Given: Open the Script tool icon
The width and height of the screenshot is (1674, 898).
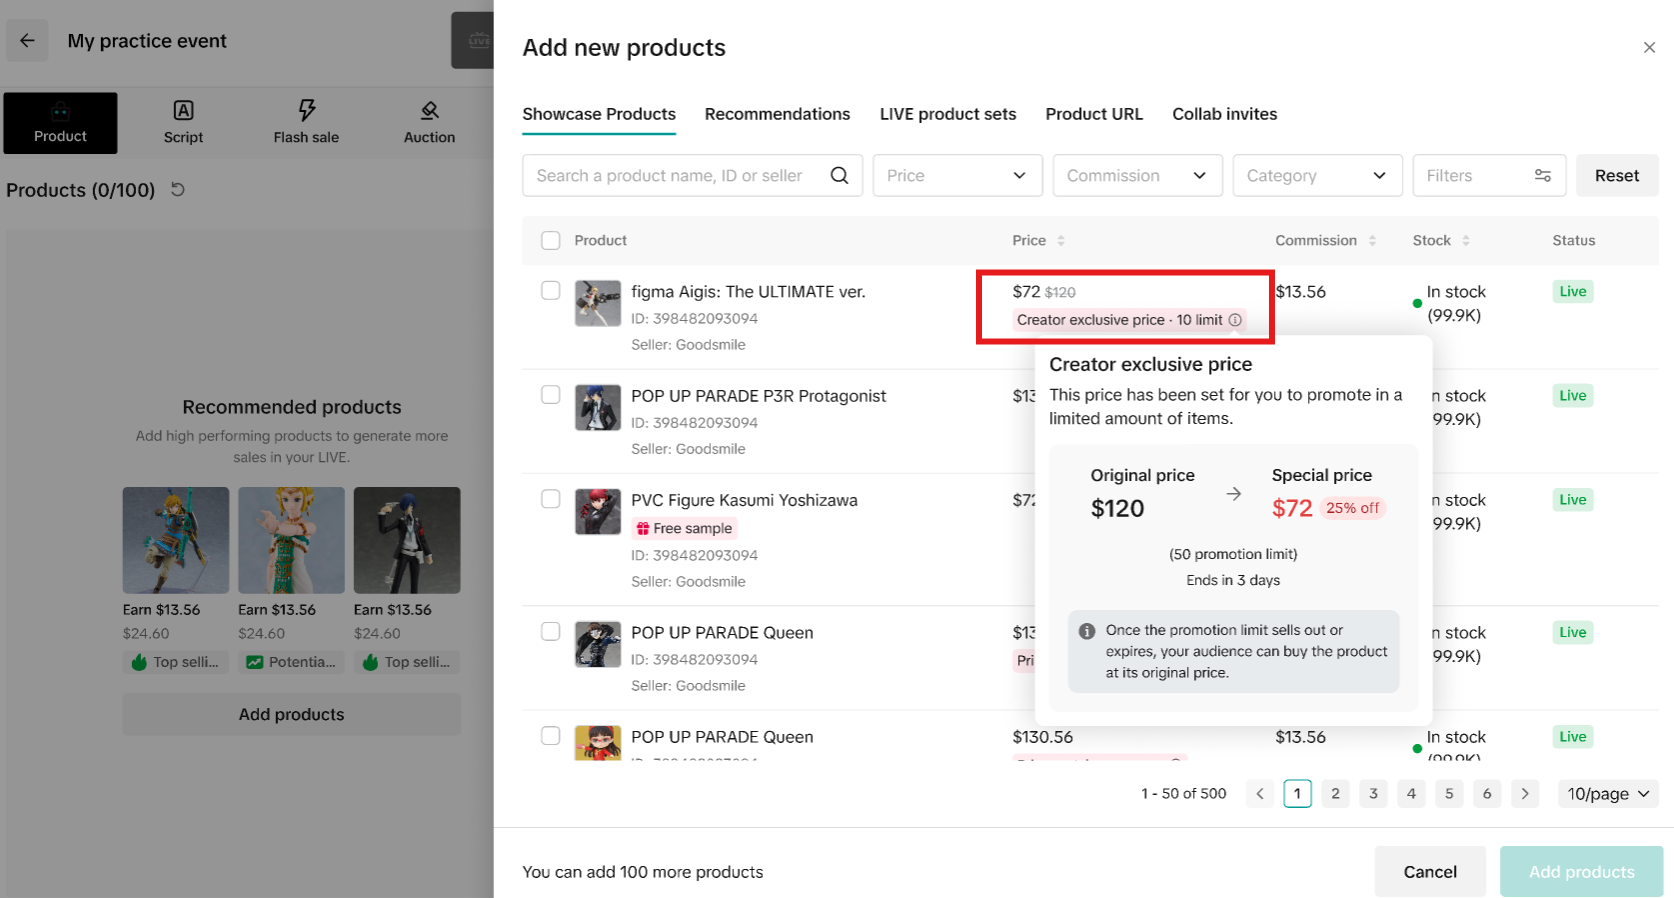Looking at the screenshot, I should pos(183,111).
